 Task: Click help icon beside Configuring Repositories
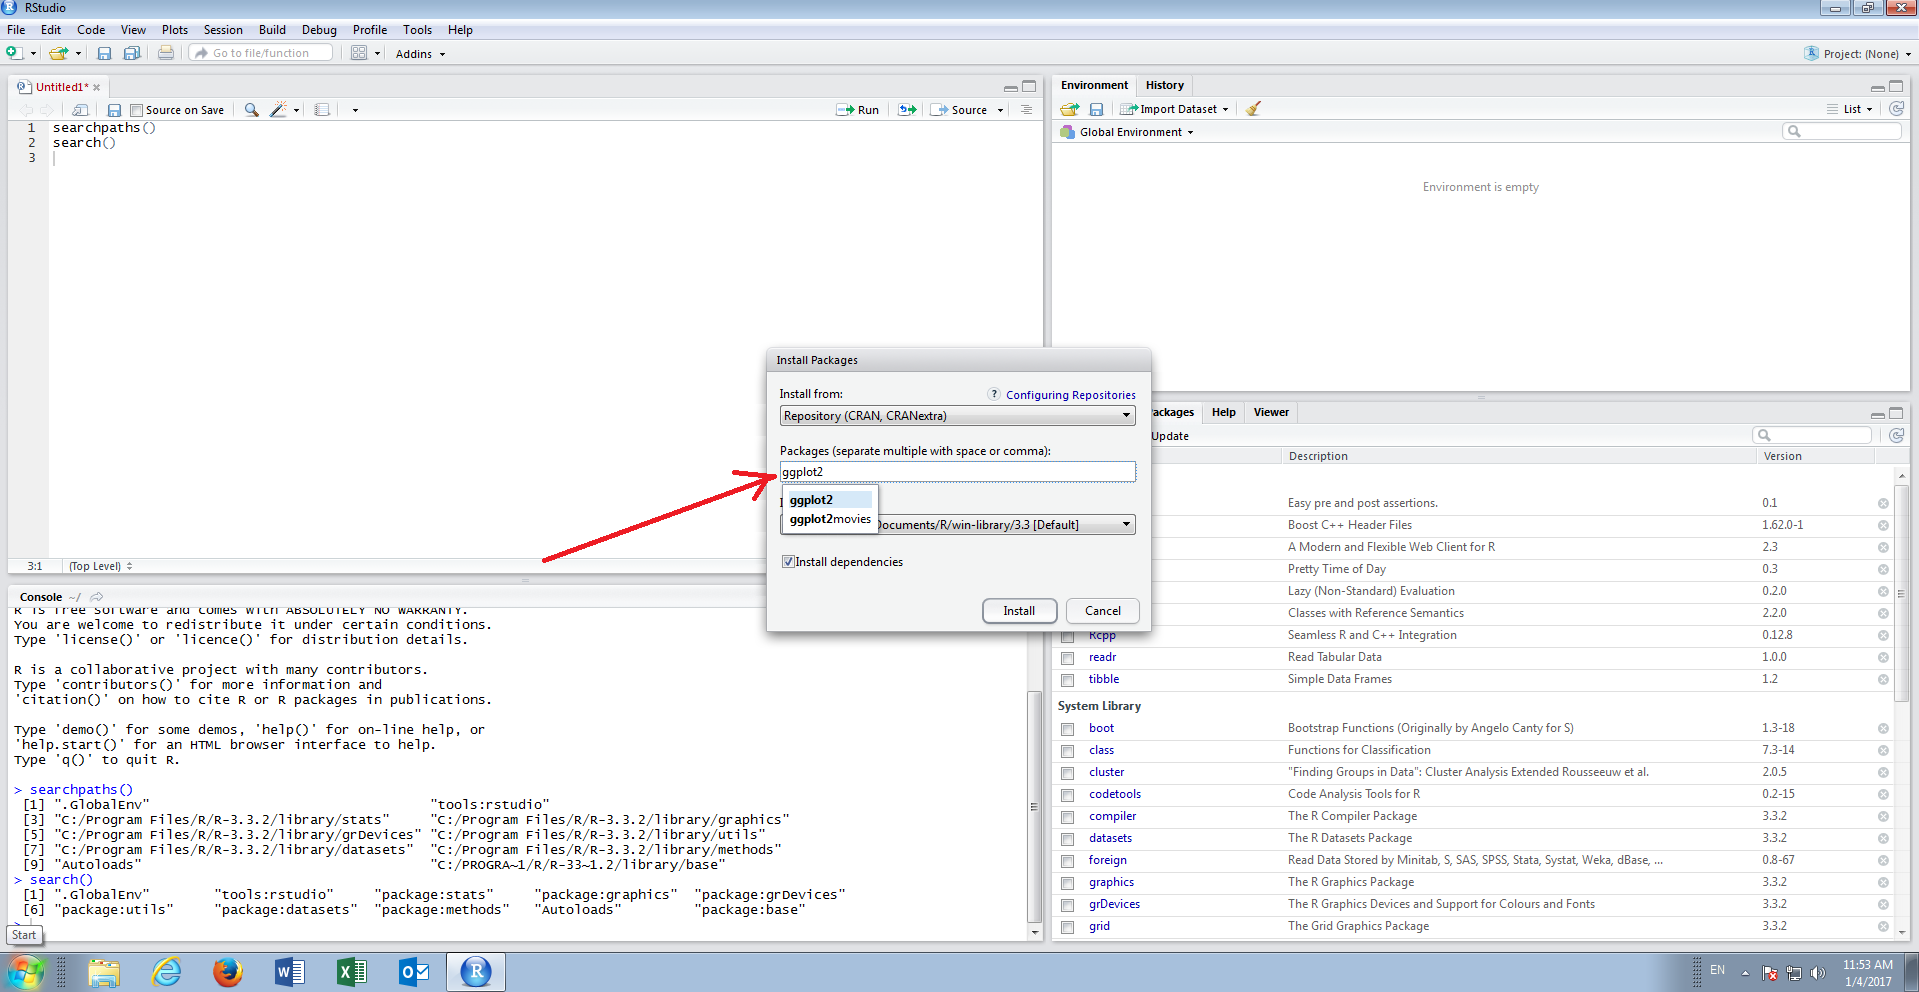click(x=994, y=394)
